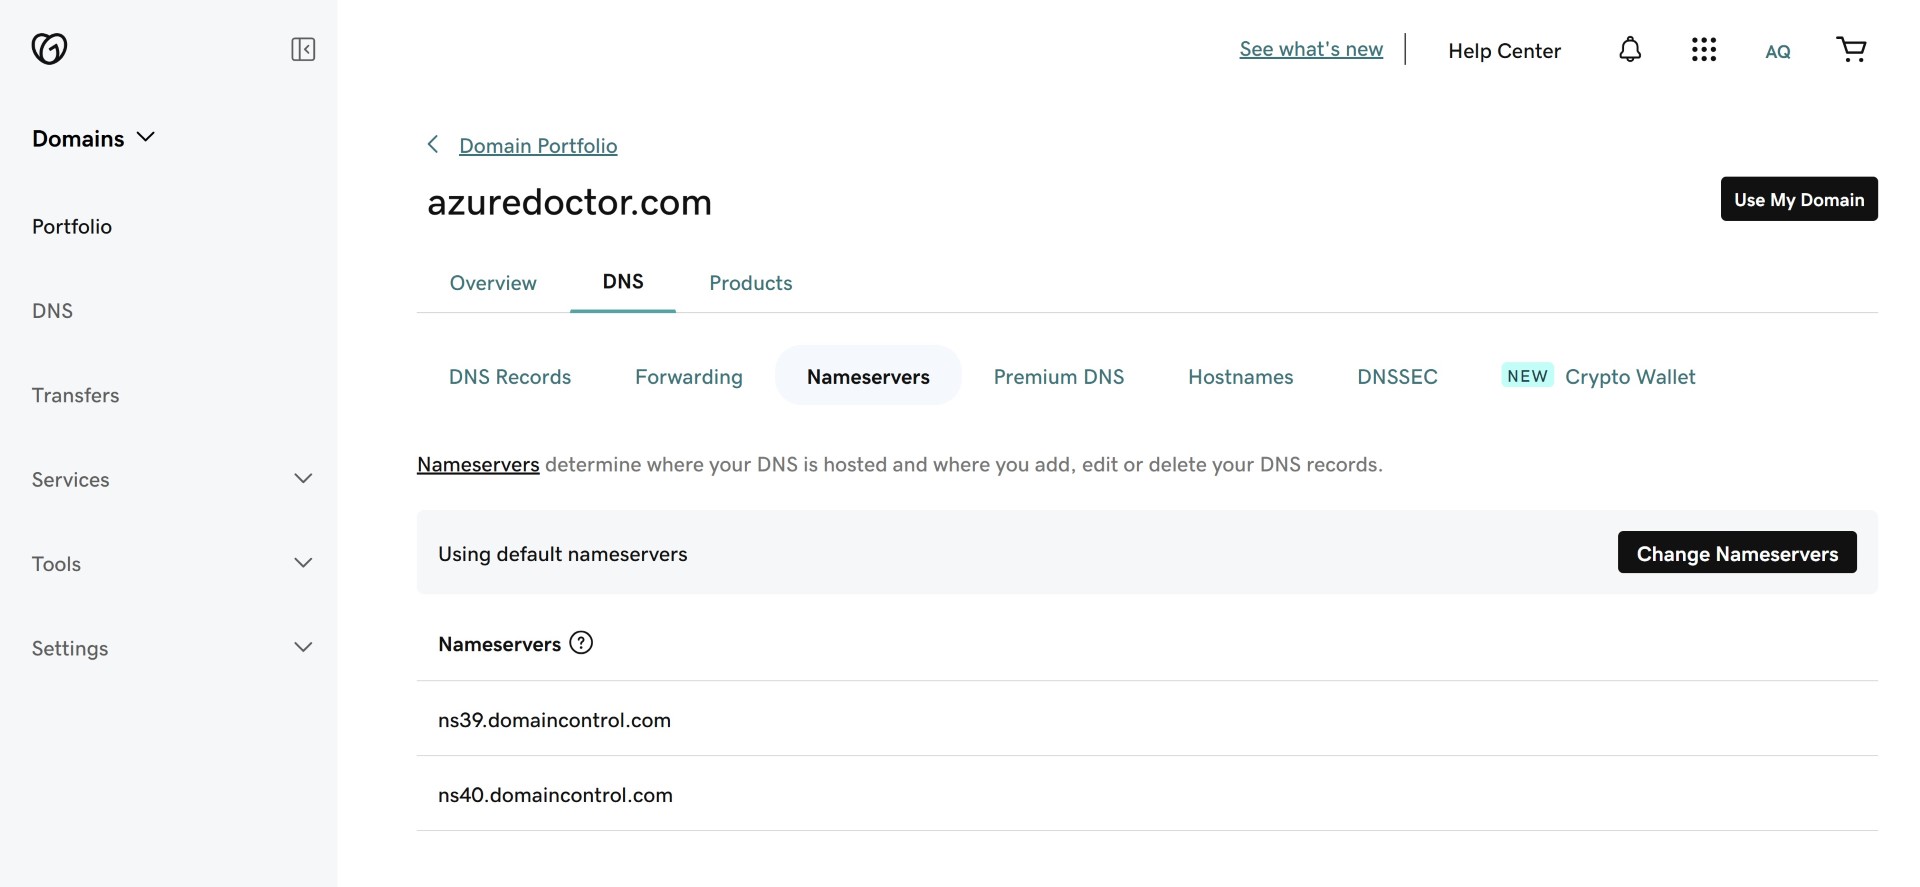The height and width of the screenshot is (887, 1920).
Task: Expand the Tools sidebar section
Action: click(x=172, y=563)
